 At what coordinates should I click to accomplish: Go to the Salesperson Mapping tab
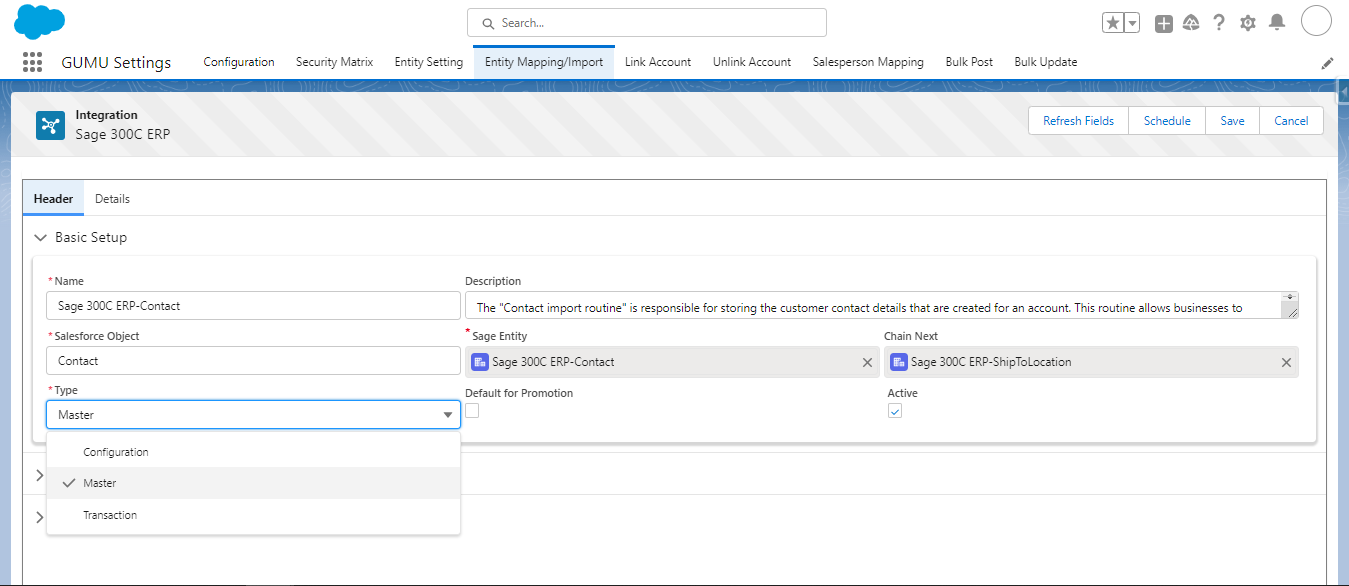pos(868,62)
